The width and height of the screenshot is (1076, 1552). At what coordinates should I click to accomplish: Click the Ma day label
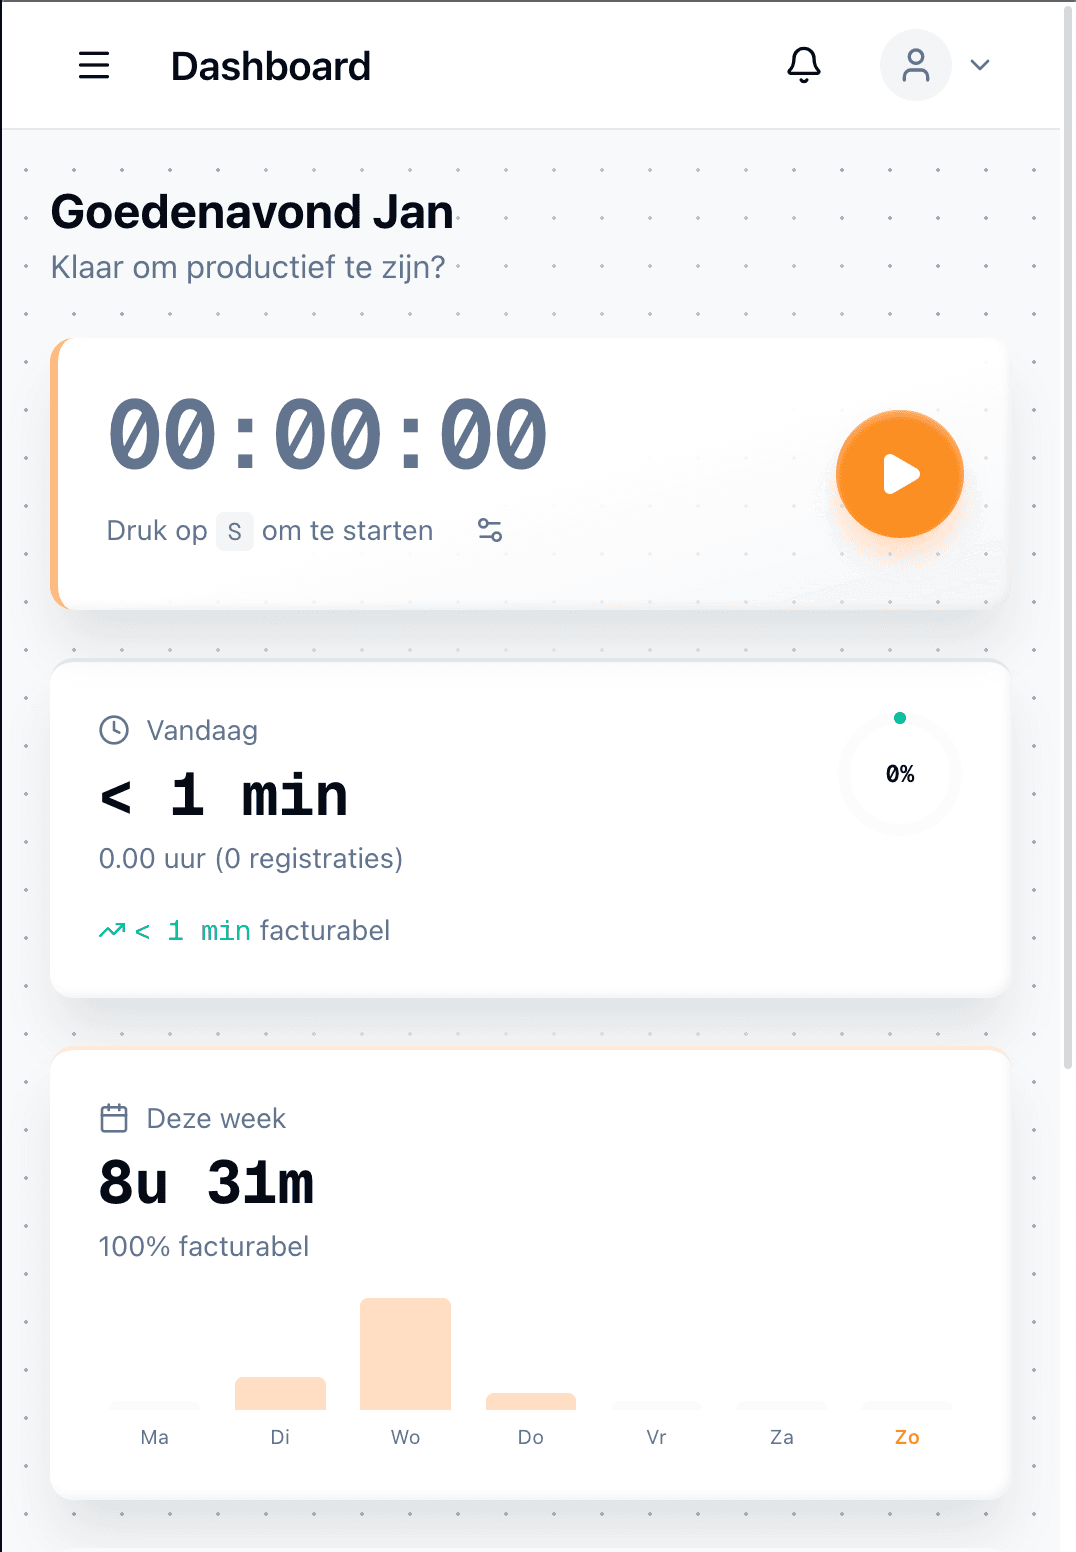pyautogui.click(x=154, y=1437)
